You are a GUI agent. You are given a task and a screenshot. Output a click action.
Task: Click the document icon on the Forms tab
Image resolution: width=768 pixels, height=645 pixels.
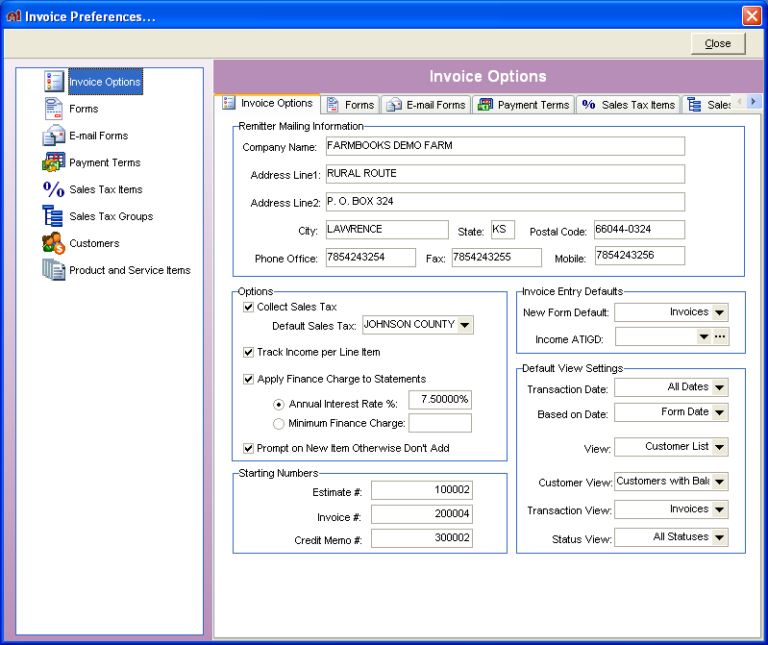333,105
